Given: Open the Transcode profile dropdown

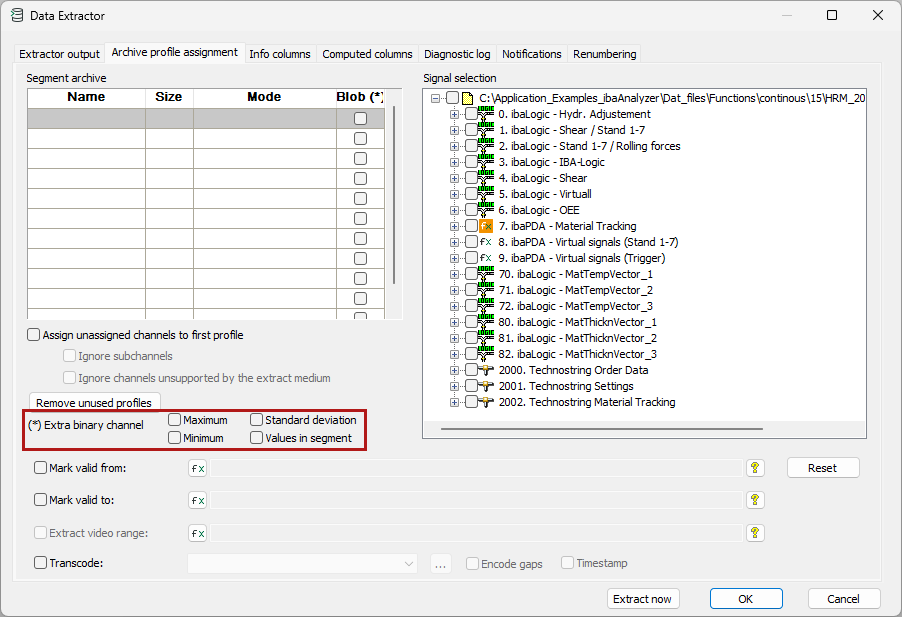Looking at the screenshot, I should click(x=409, y=564).
